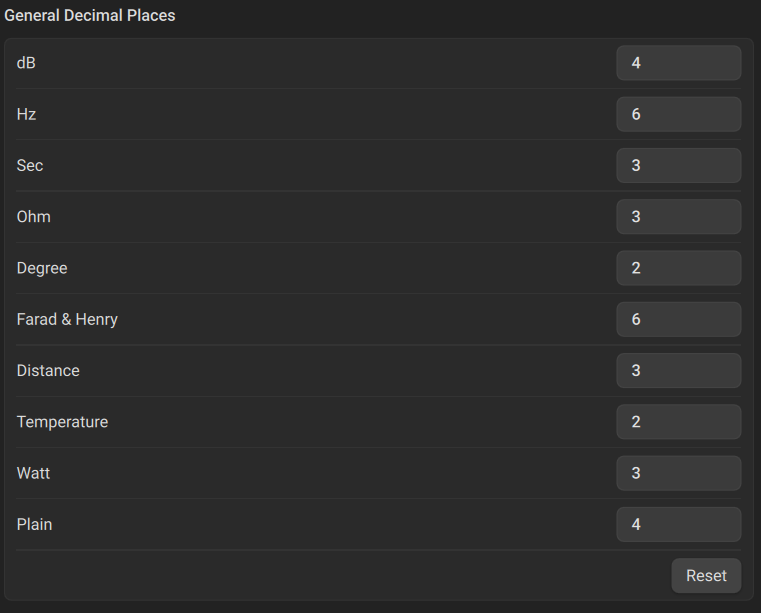Click the Distance decimal places input

click(678, 371)
